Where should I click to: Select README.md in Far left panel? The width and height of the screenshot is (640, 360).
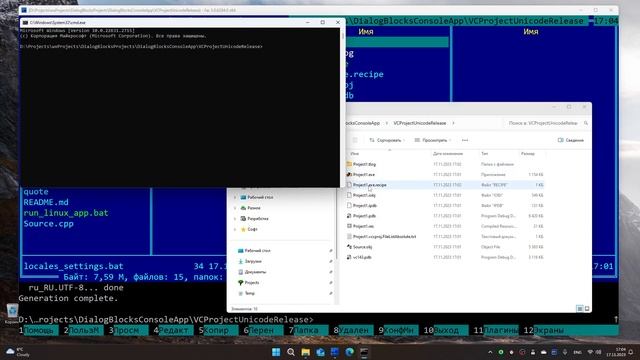(46, 202)
